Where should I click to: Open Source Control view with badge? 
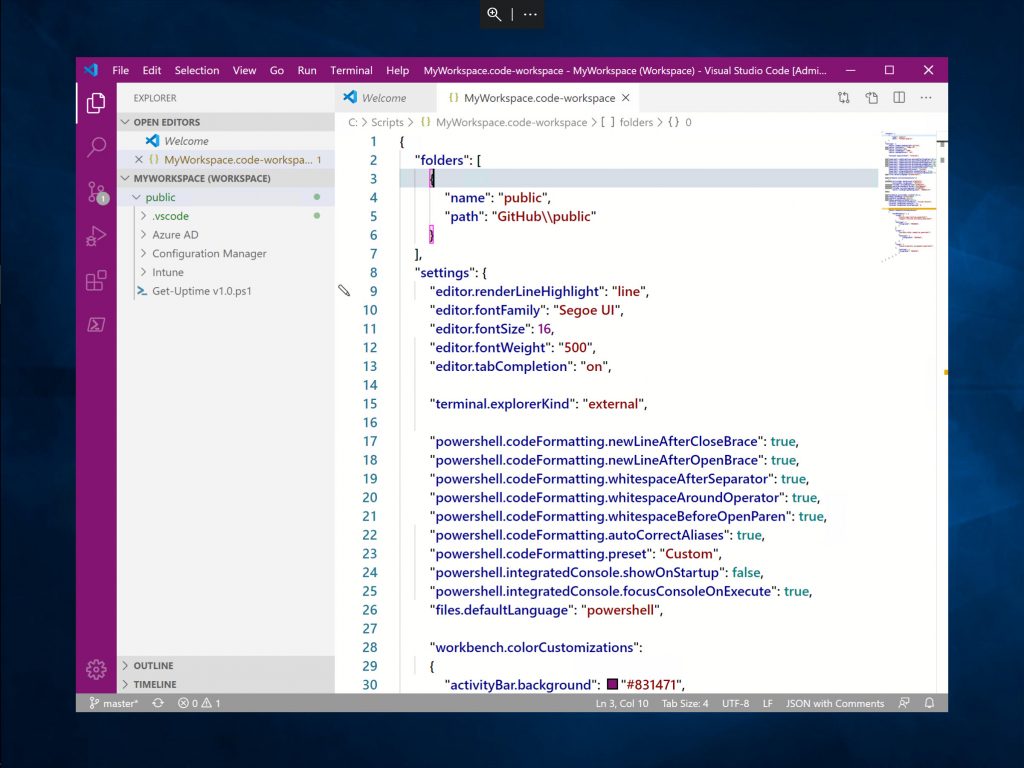pyautogui.click(x=97, y=193)
